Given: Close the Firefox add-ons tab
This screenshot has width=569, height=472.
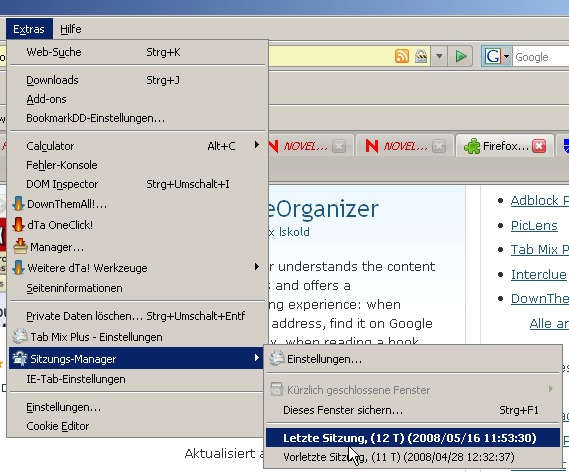Looking at the screenshot, I should 539,146.
